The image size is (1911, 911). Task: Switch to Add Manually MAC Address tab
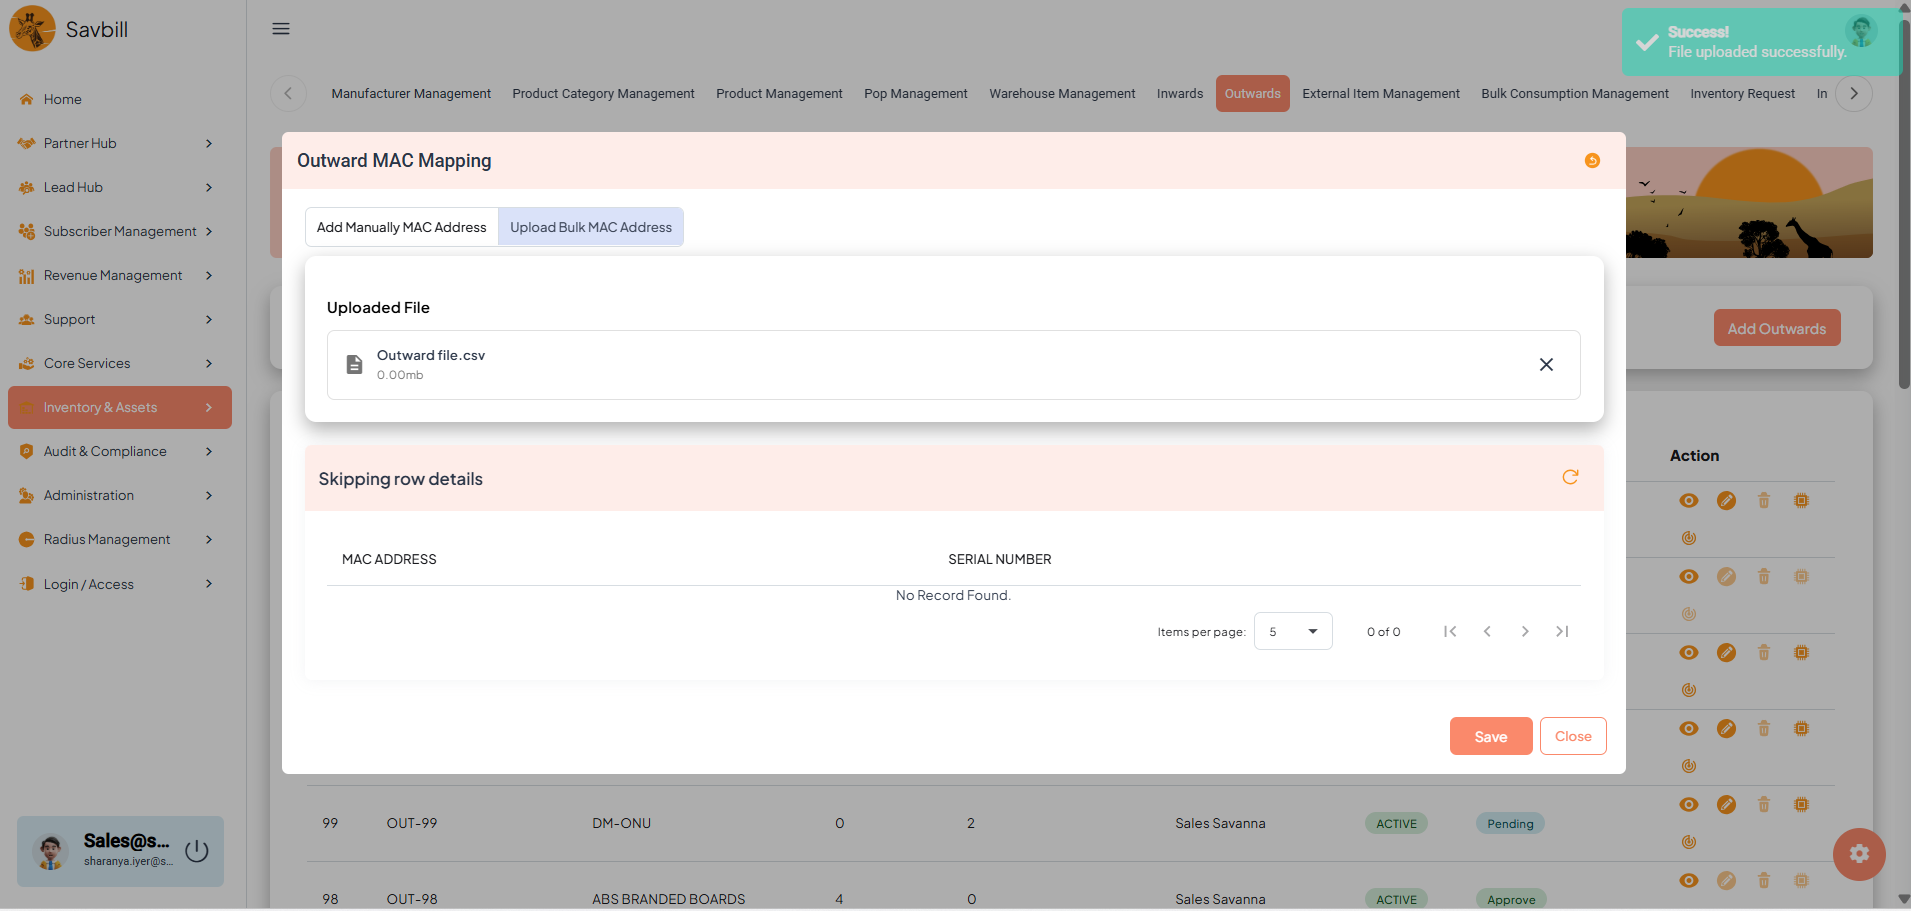(401, 227)
